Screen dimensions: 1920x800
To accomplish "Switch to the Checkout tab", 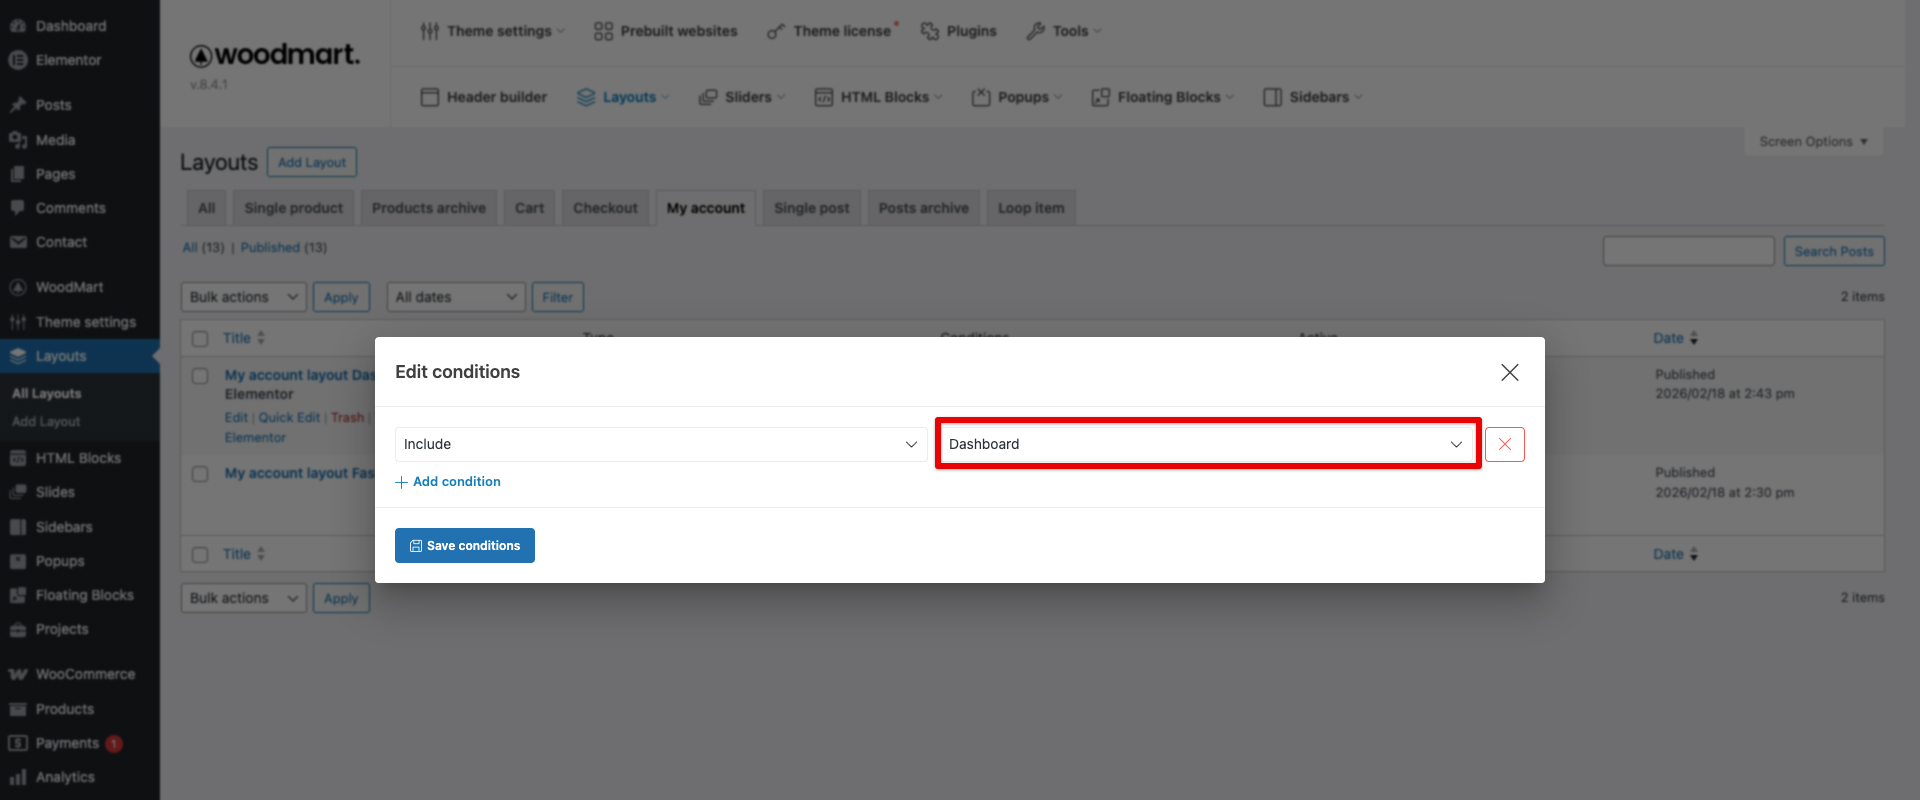I will coord(605,208).
